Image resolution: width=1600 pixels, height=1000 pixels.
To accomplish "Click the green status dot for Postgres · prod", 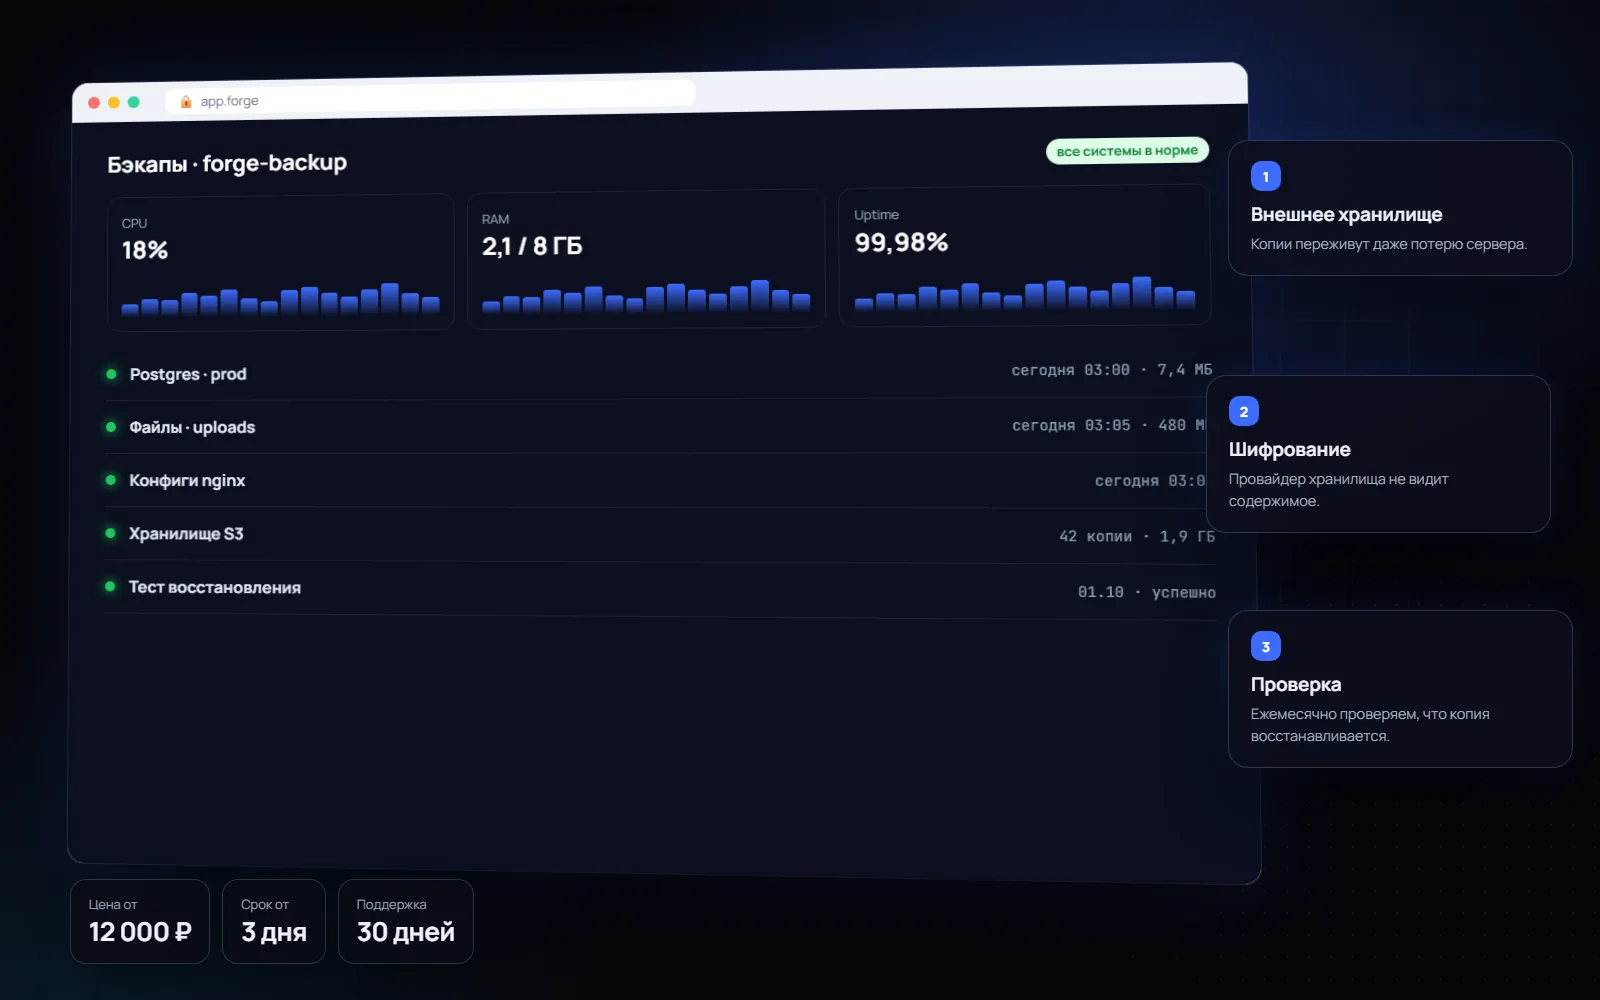I will [111, 374].
